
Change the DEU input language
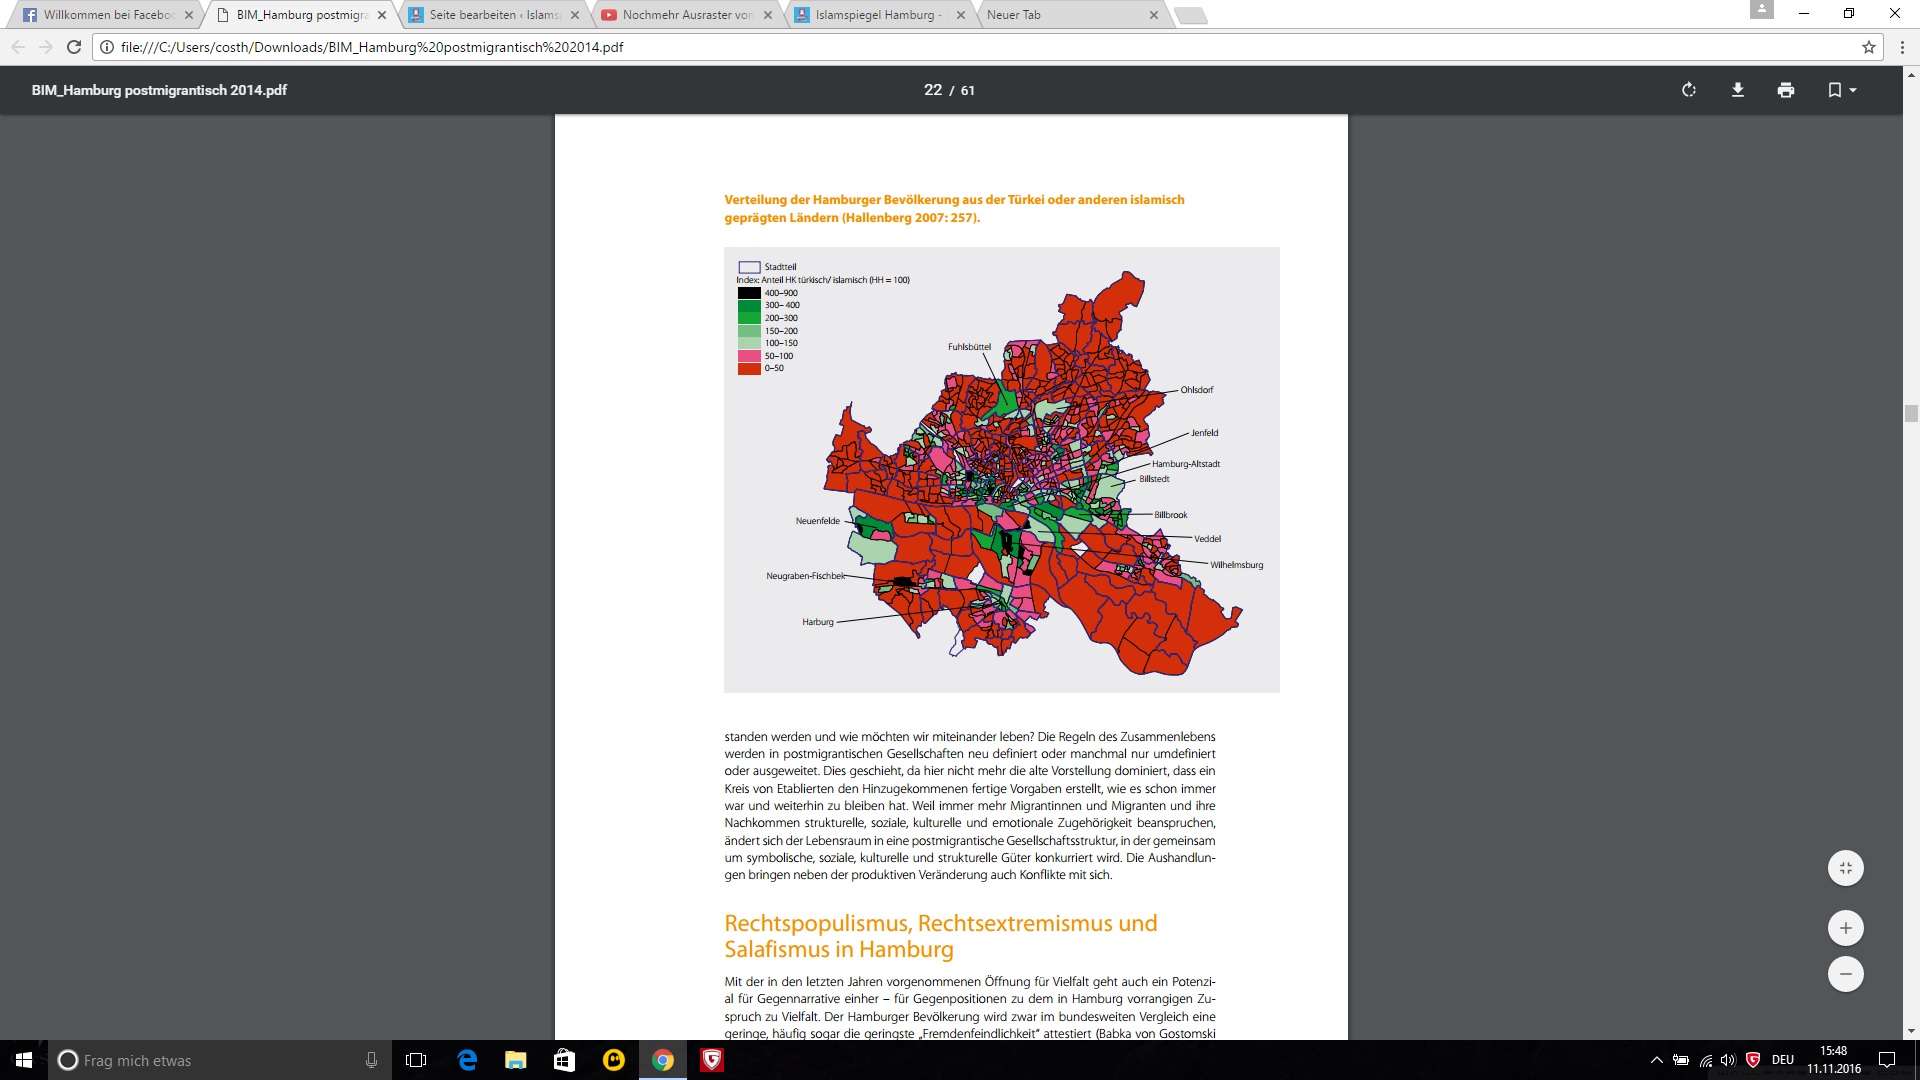[1783, 1060]
